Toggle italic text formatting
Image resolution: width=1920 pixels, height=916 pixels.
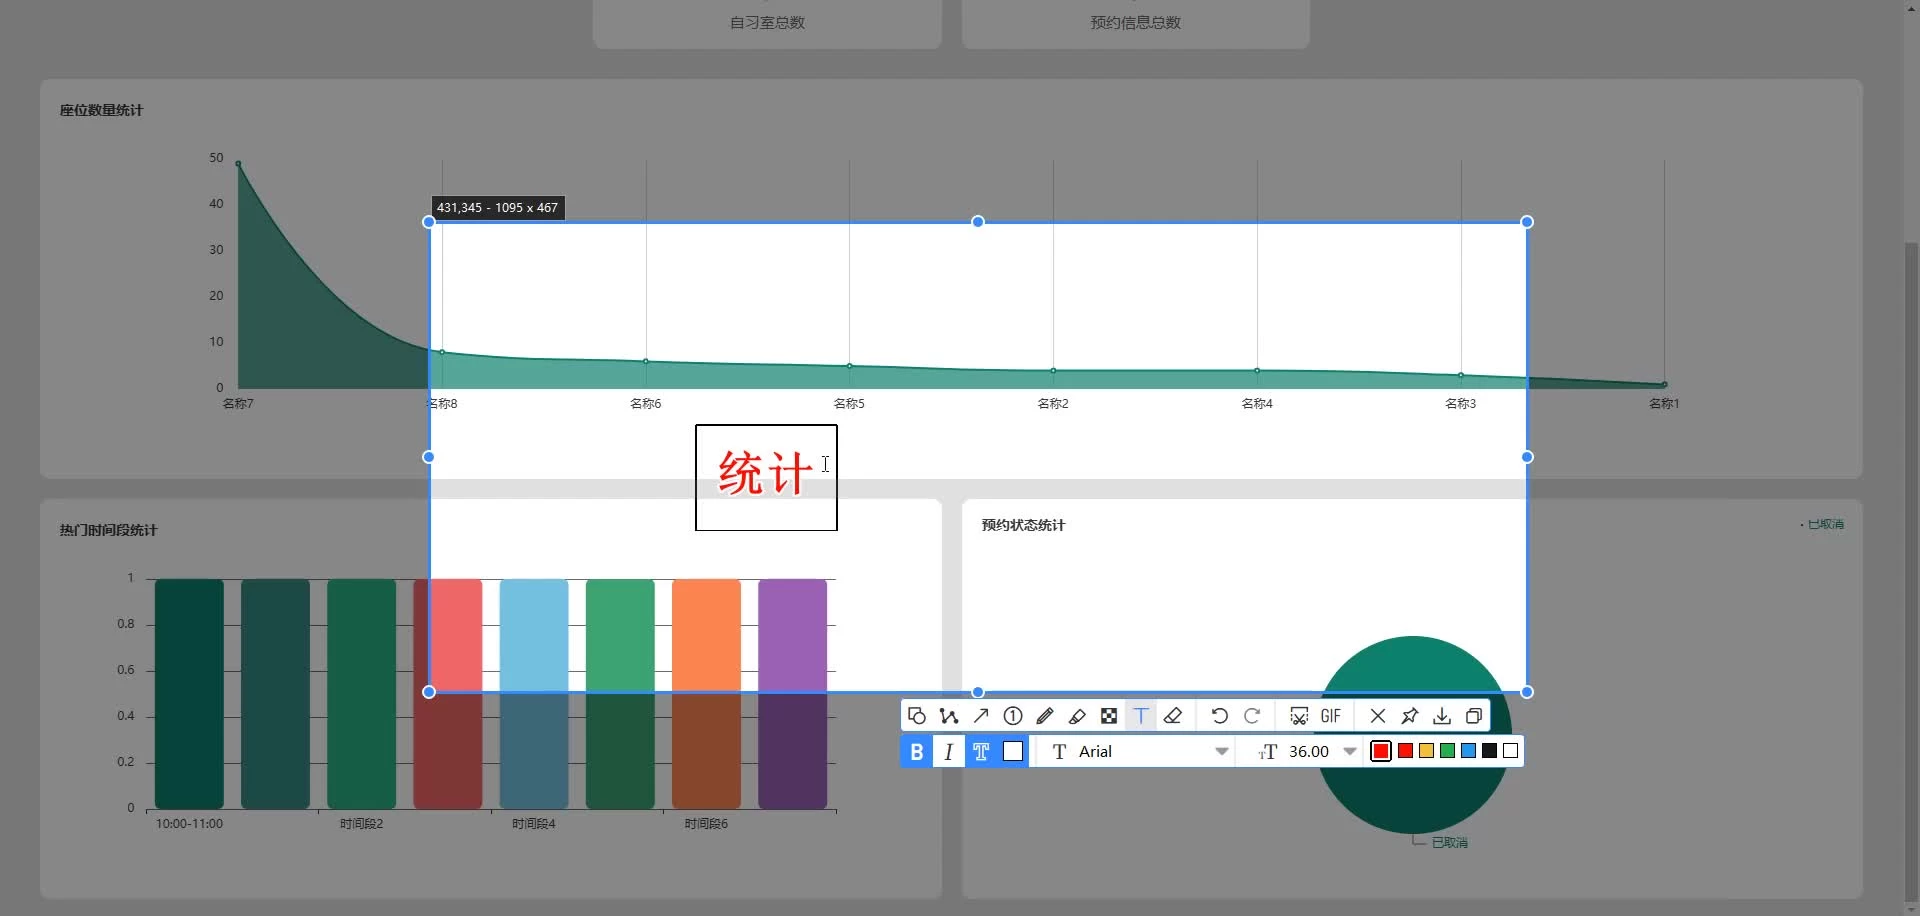pos(949,752)
